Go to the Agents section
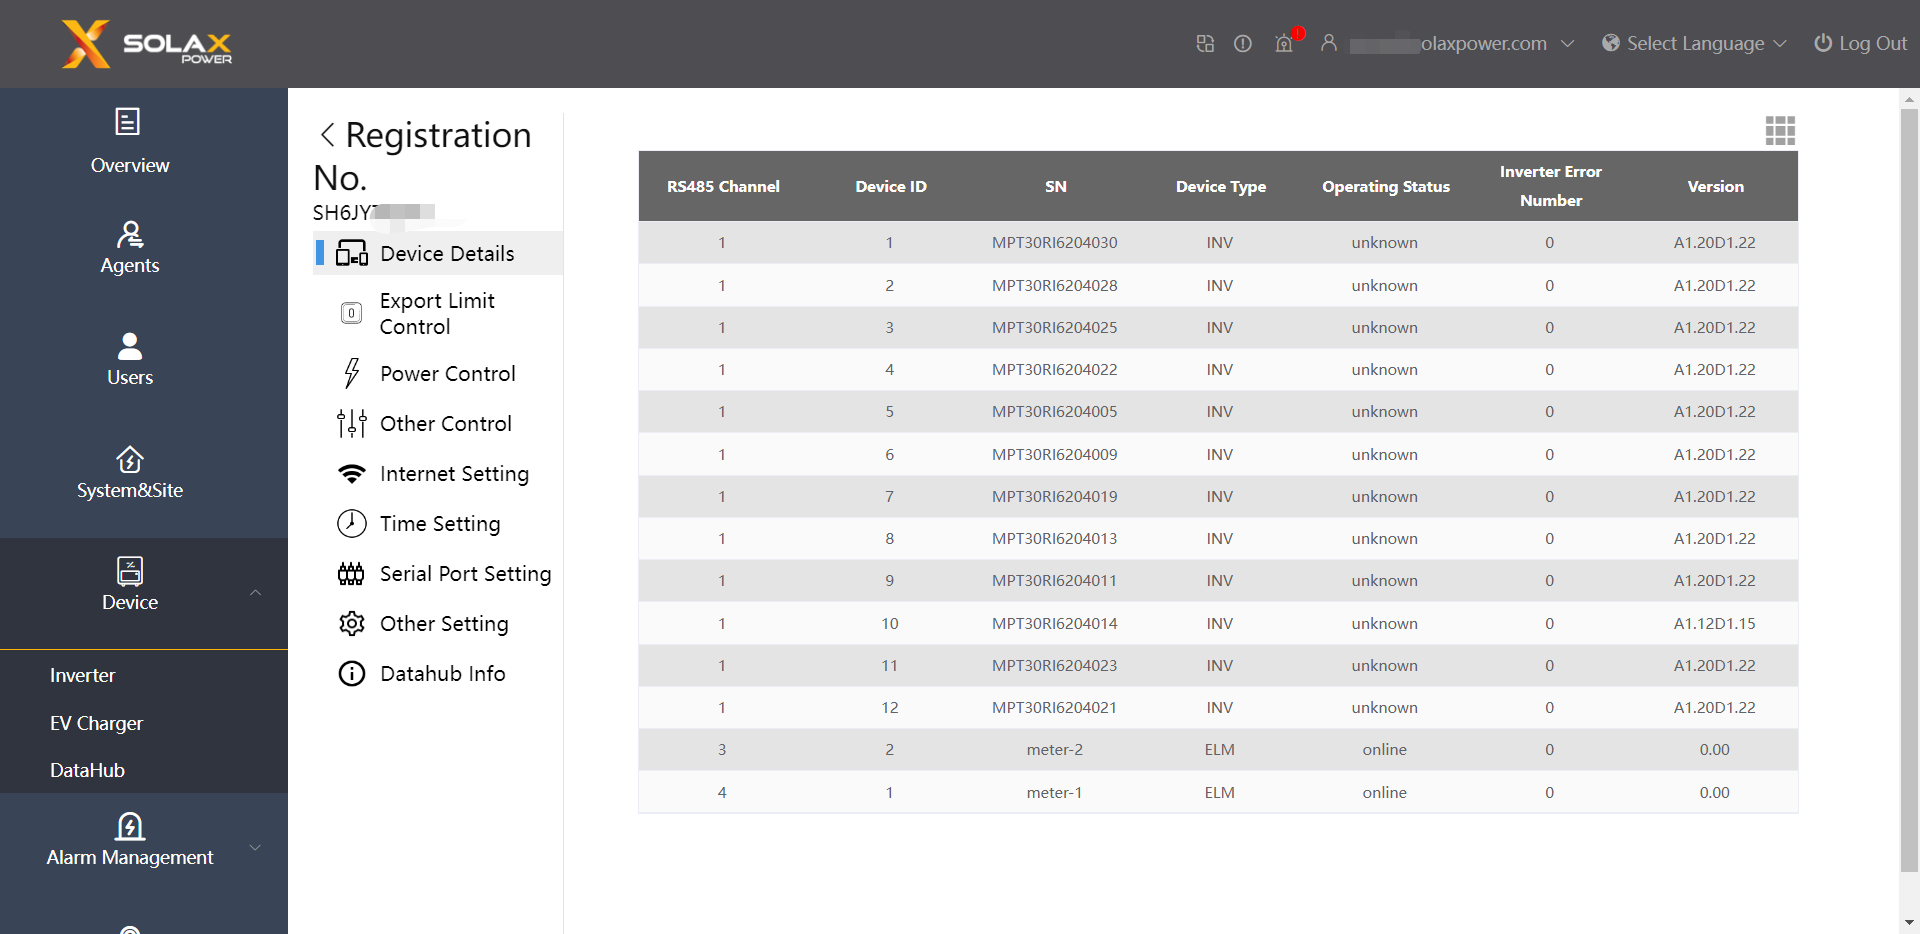This screenshot has width=1920, height=934. coord(129,247)
